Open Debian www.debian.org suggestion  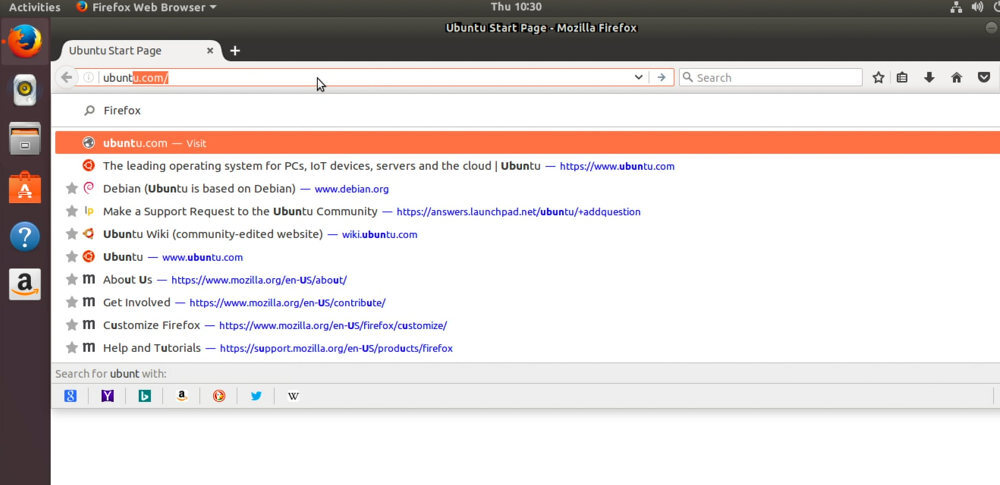[x=527, y=189]
